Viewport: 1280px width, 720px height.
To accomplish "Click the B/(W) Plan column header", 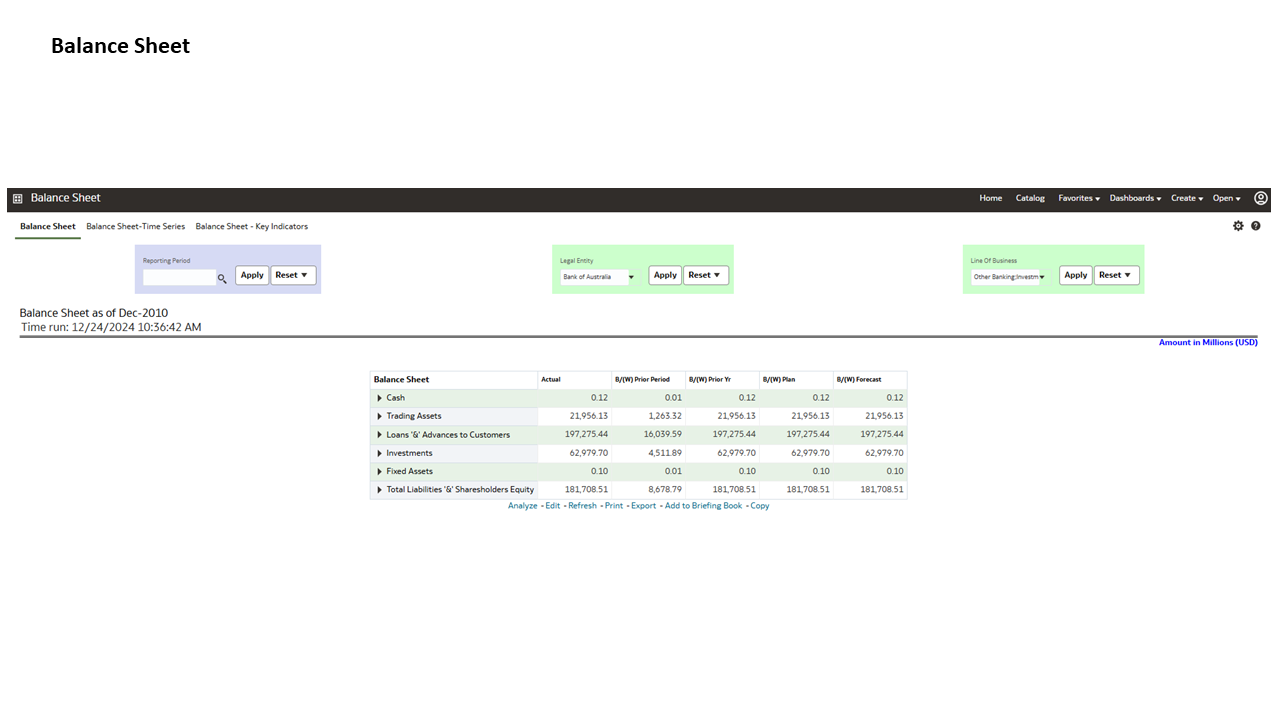I will pos(796,380).
